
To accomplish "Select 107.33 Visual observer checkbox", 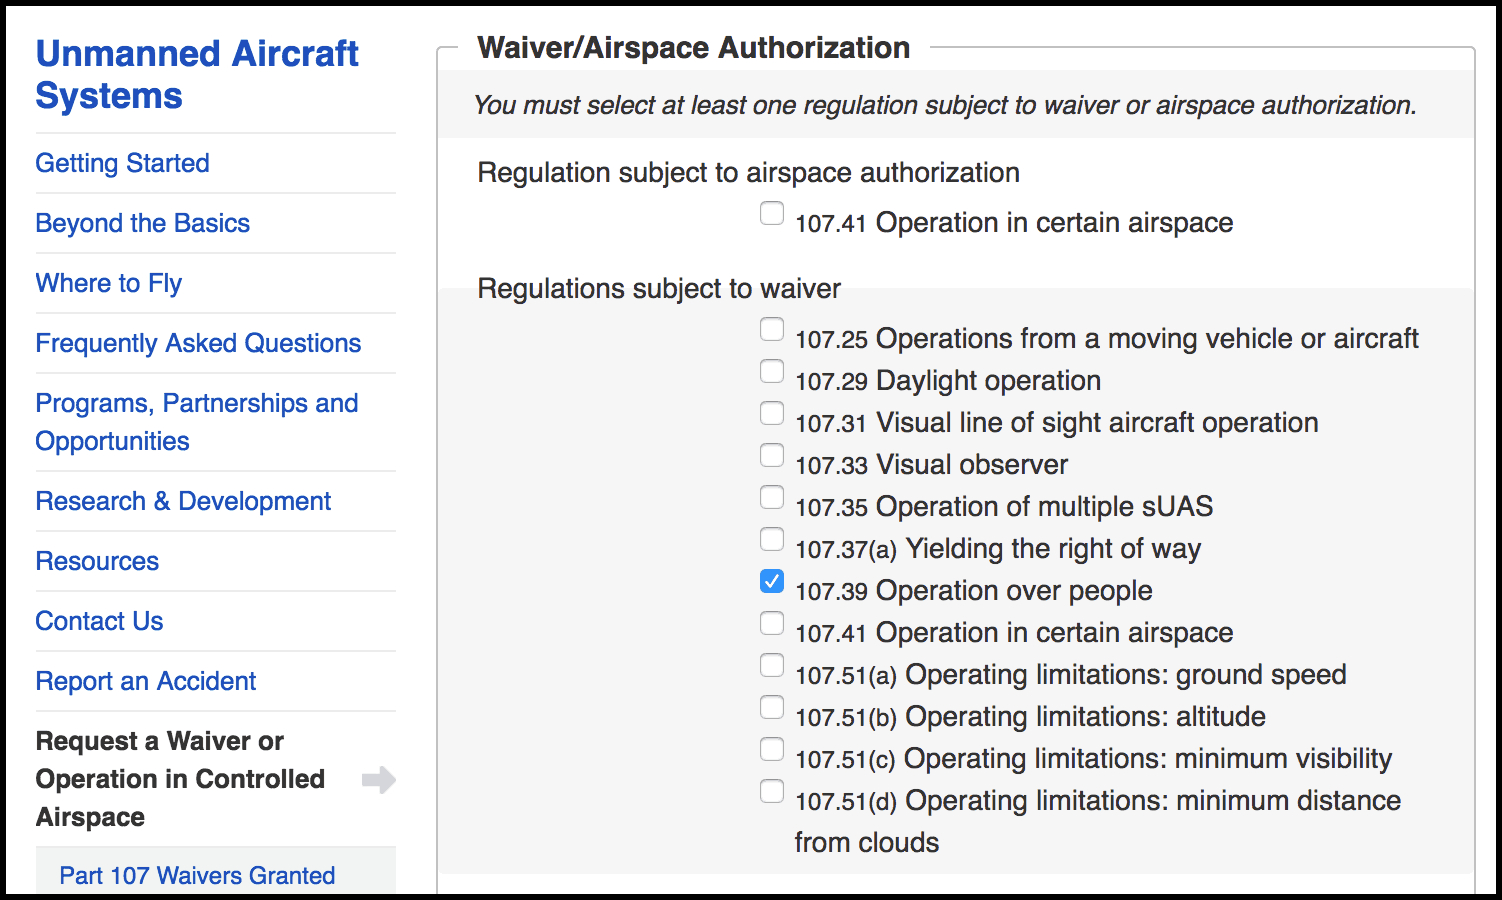I will pos(772,455).
